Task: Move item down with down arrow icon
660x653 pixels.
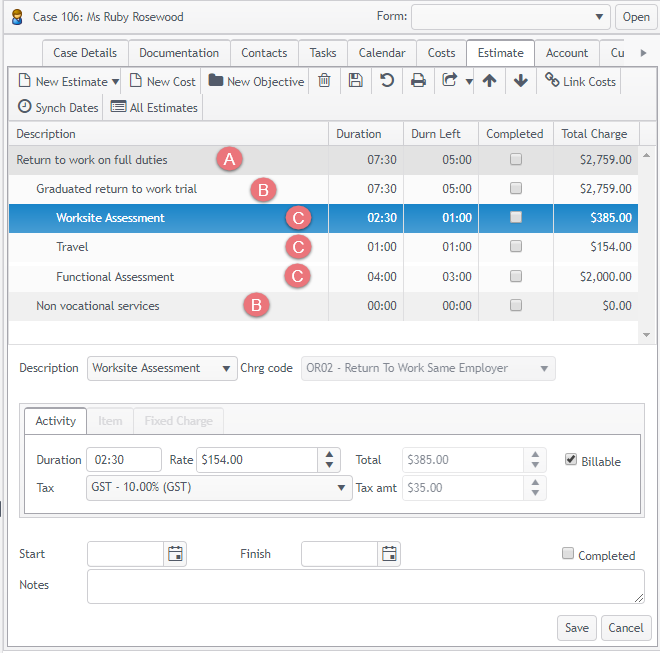Action: click(520, 81)
